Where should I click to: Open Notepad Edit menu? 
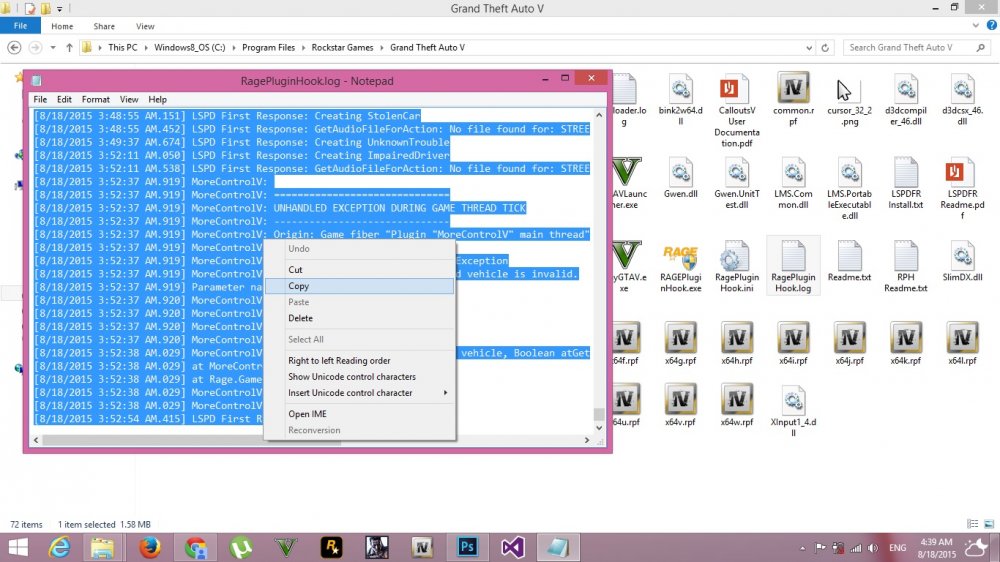coord(64,100)
